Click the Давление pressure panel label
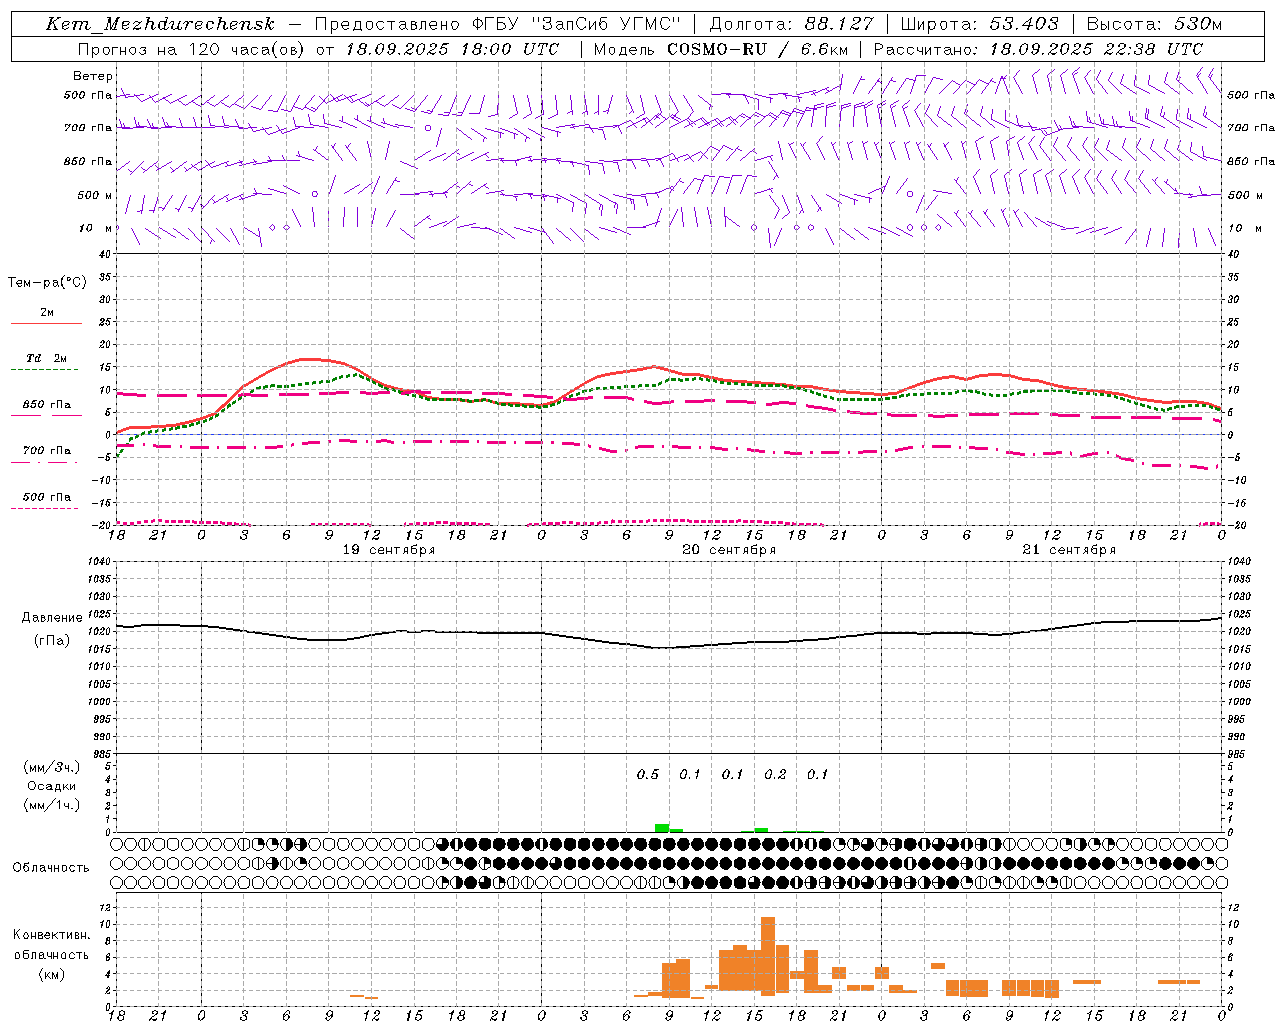 coord(52,618)
